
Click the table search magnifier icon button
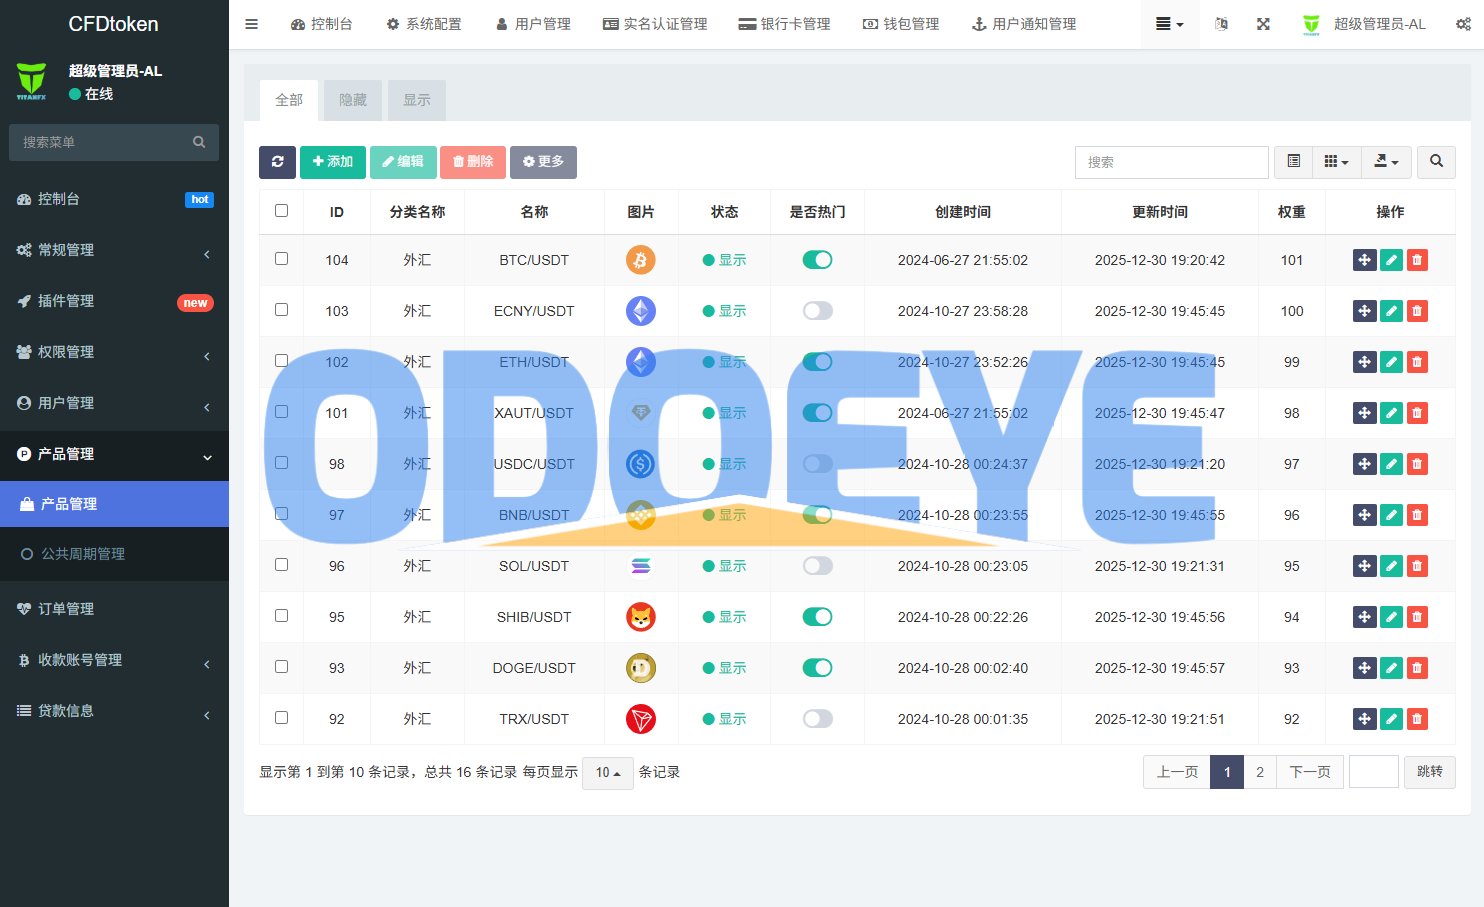[1436, 162]
